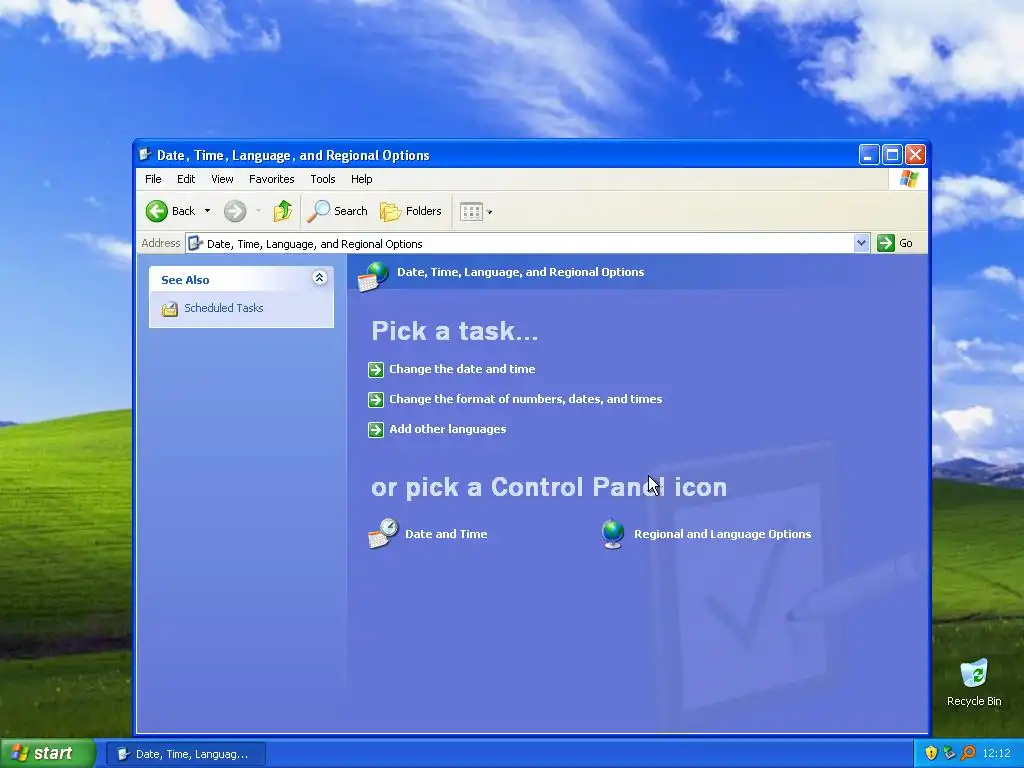
Task: Click Regional and Language Options label
Action: click(x=722, y=534)
